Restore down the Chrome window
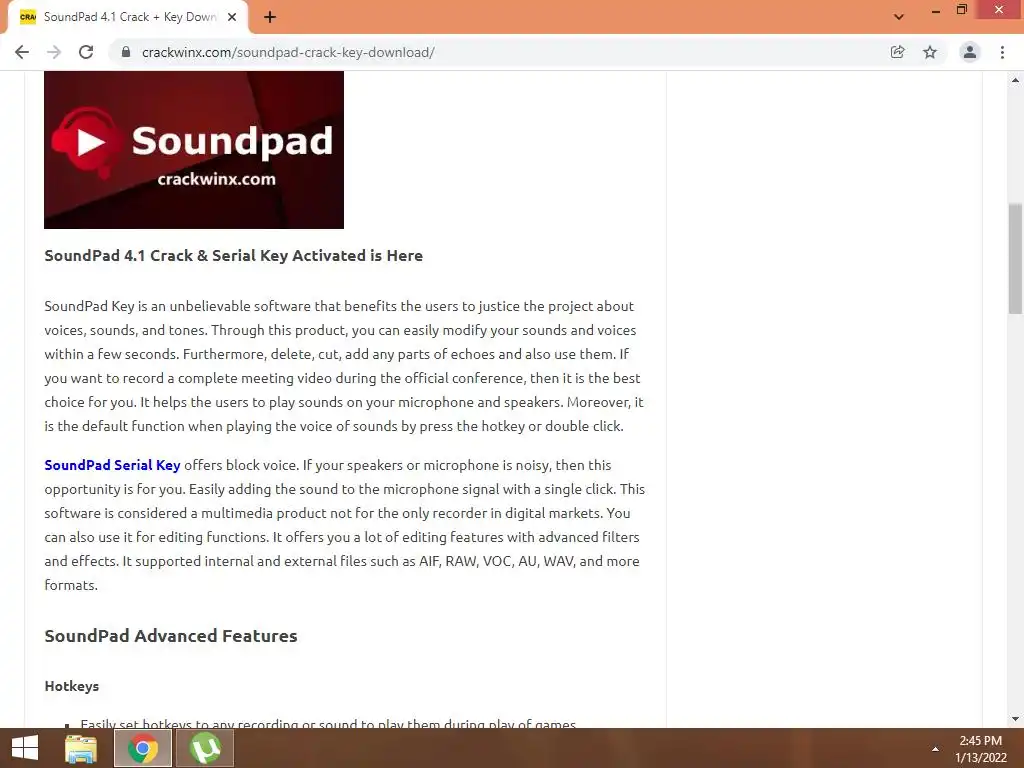This screenshot has height=768, width=1024. click(x=962, y=10)
